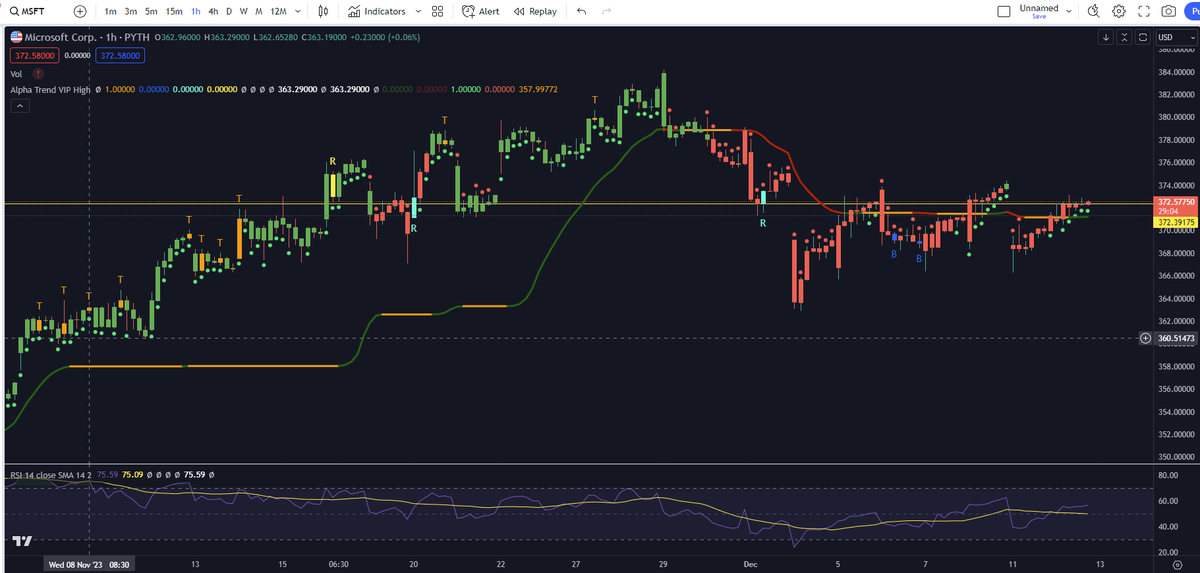Click the 352.00000 price scale value
This screenshot has width=1200, height=573.
[x=1177, y=435]
